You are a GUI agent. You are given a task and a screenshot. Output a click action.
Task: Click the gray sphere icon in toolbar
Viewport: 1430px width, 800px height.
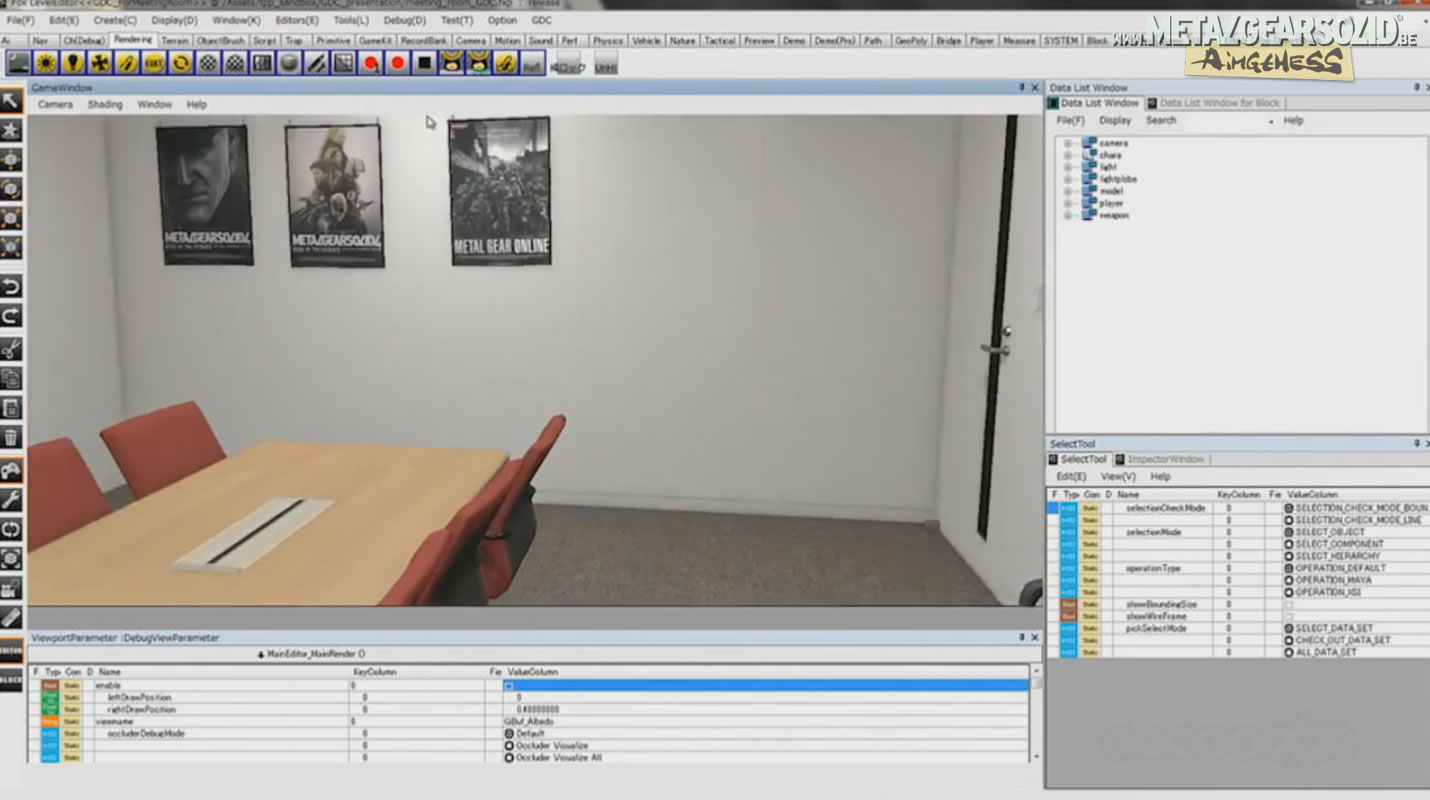(x=289, y=63)
